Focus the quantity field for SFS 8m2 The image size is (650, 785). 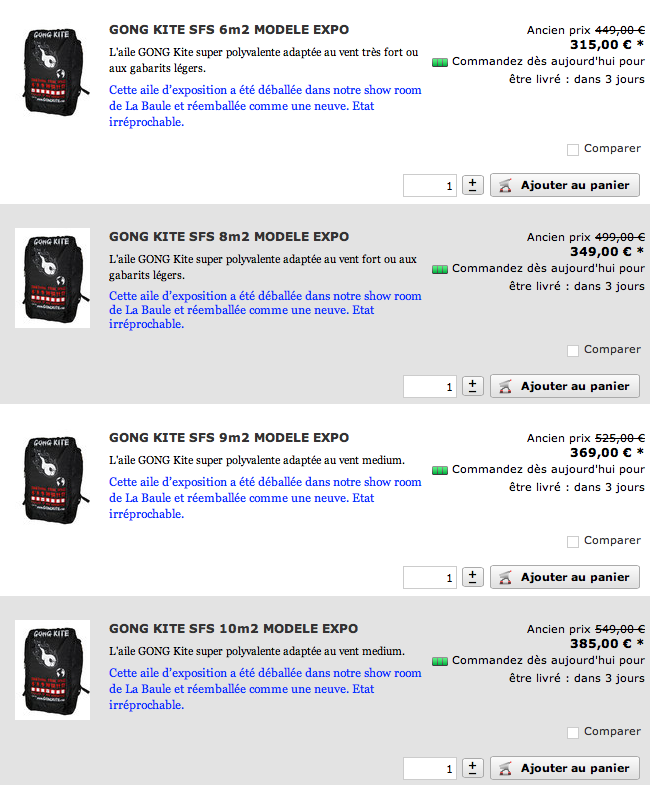click(x=430, y=386)
